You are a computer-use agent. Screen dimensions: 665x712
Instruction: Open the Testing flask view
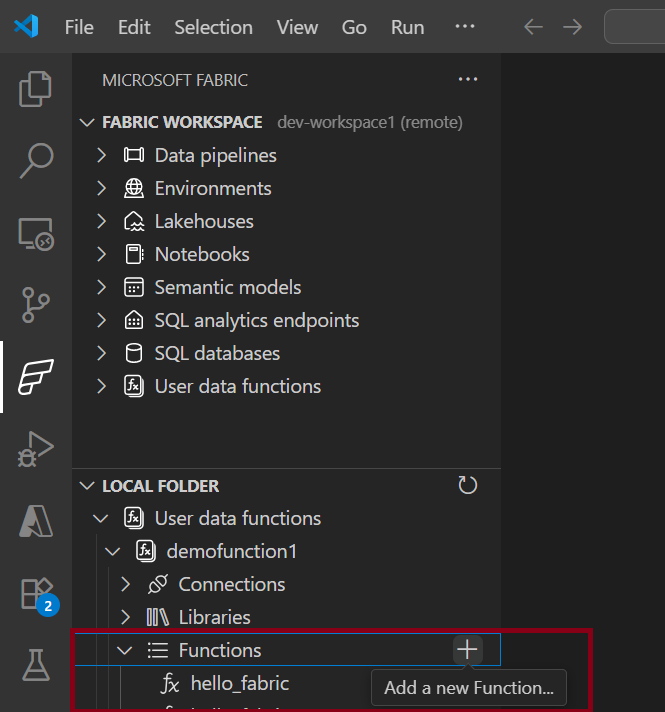tap(36, 665)
